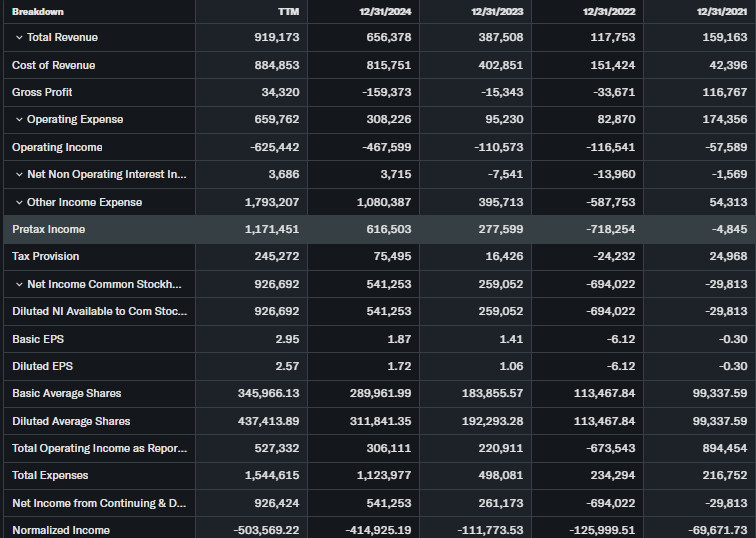Expand Net Non Operating Interest row chevron
The image size is (756, 538).
coord(19,174)
